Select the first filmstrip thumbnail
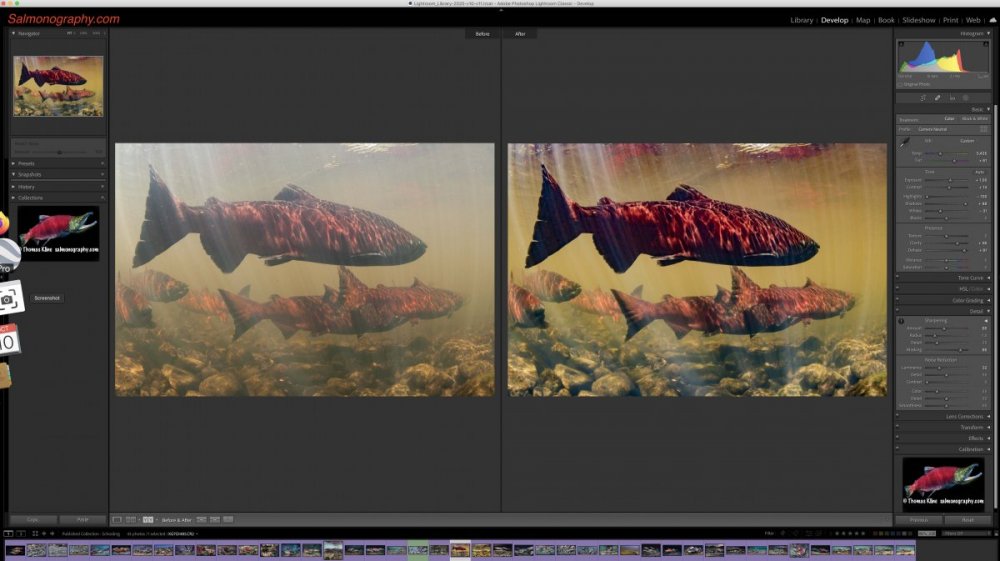The width and height of the screenshot is (1000, 561). (15, 550)
